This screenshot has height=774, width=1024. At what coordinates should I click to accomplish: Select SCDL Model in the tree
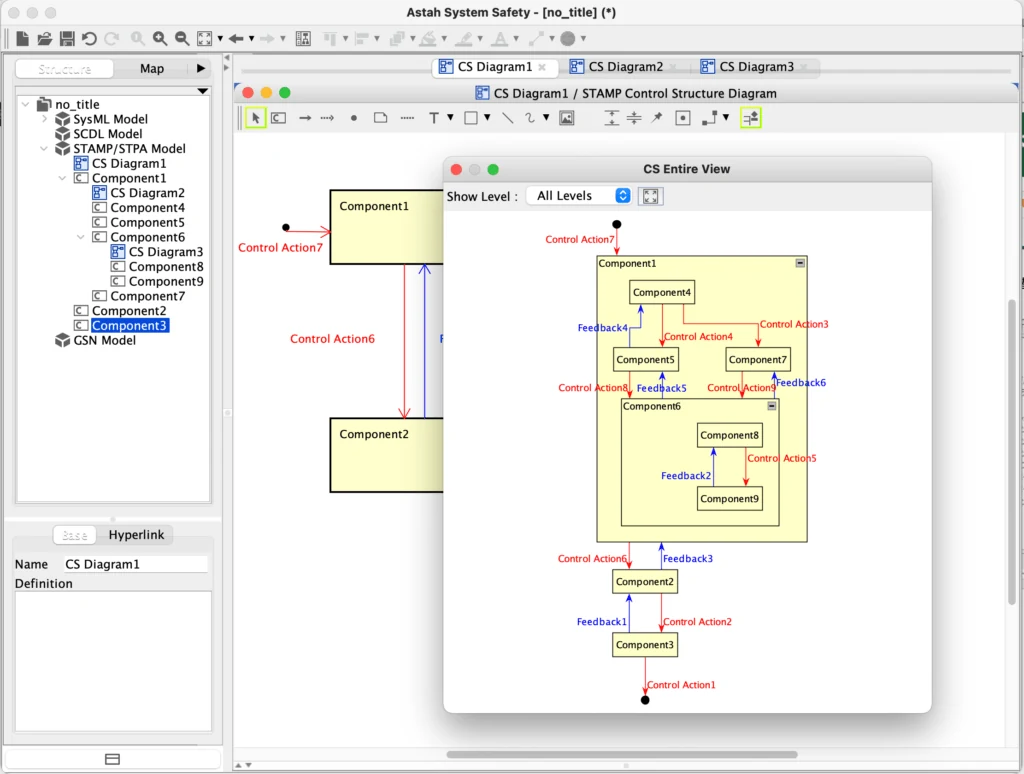coord(107,134)
